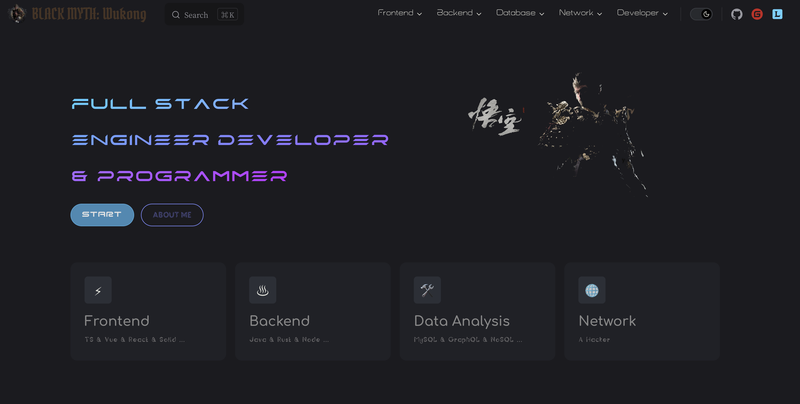Open the GitHub icon link
Viewport: 800px width, 404px height.
[x=736, y=14]
